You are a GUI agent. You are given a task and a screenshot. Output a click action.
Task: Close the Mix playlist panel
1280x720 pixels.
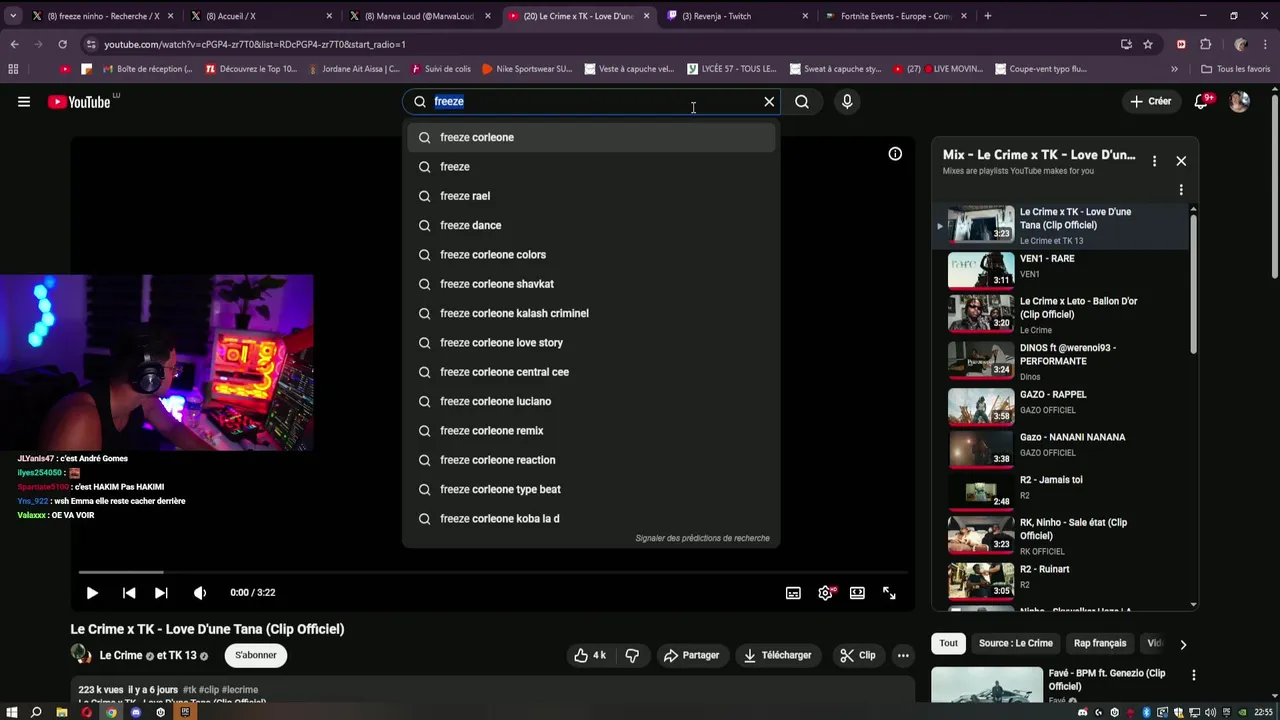click(x=1181, y=161)
